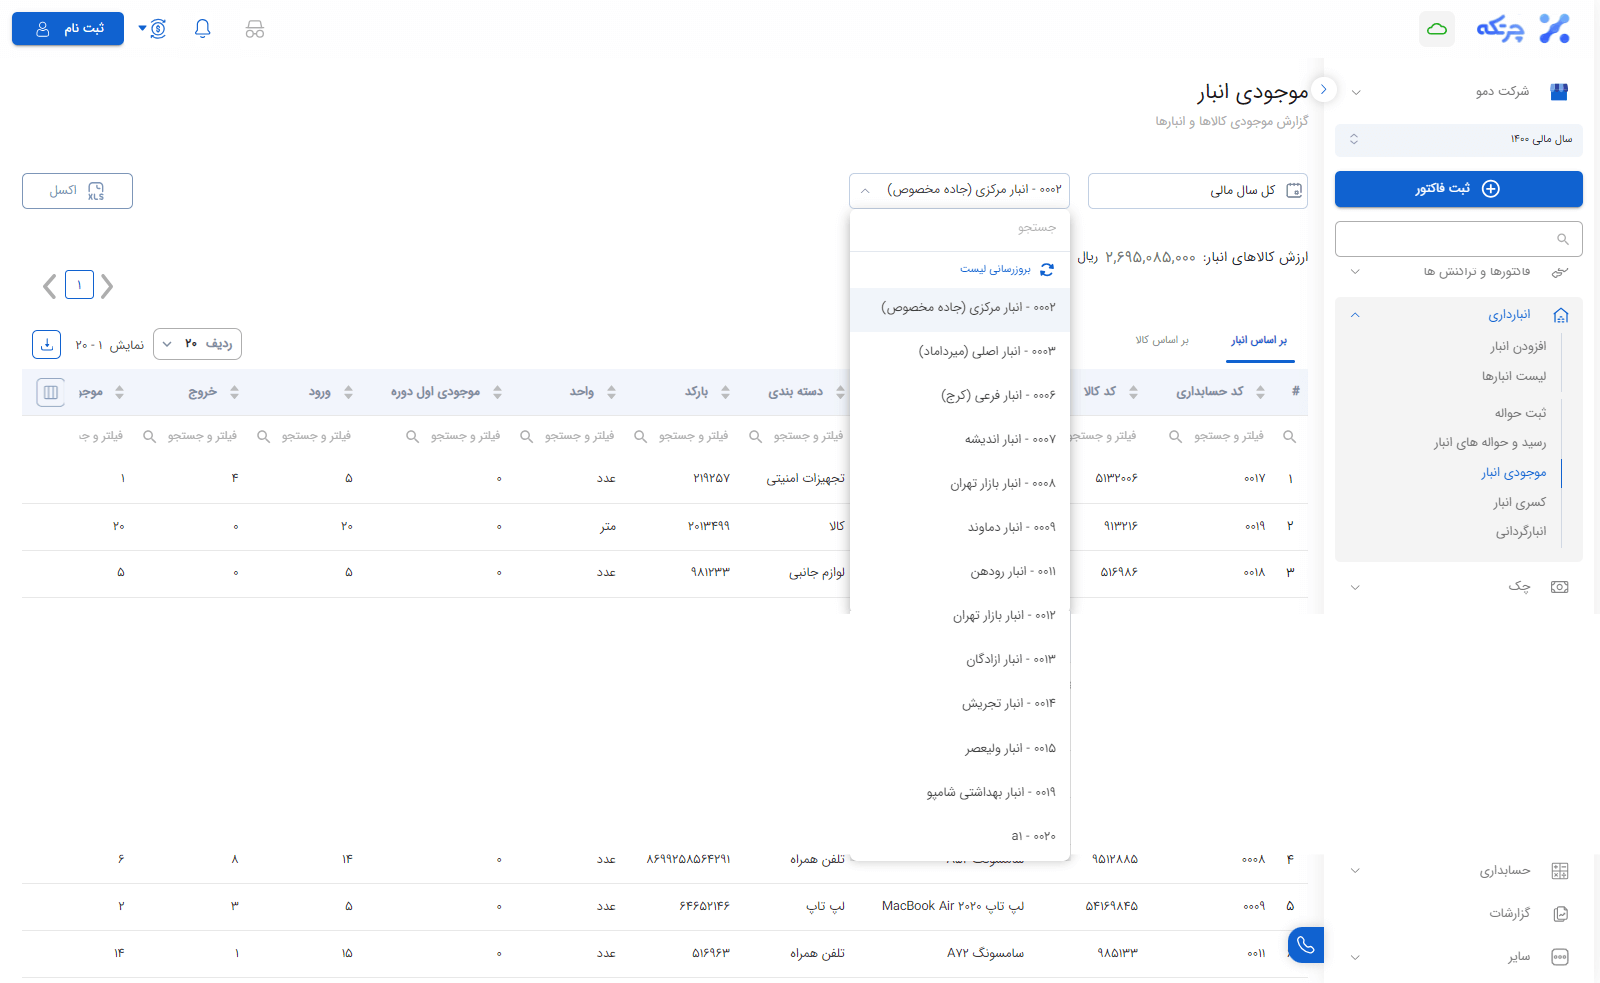Click the currency selector icon
The height and width of the screenshot is (983, 1600).
(156, 29)
